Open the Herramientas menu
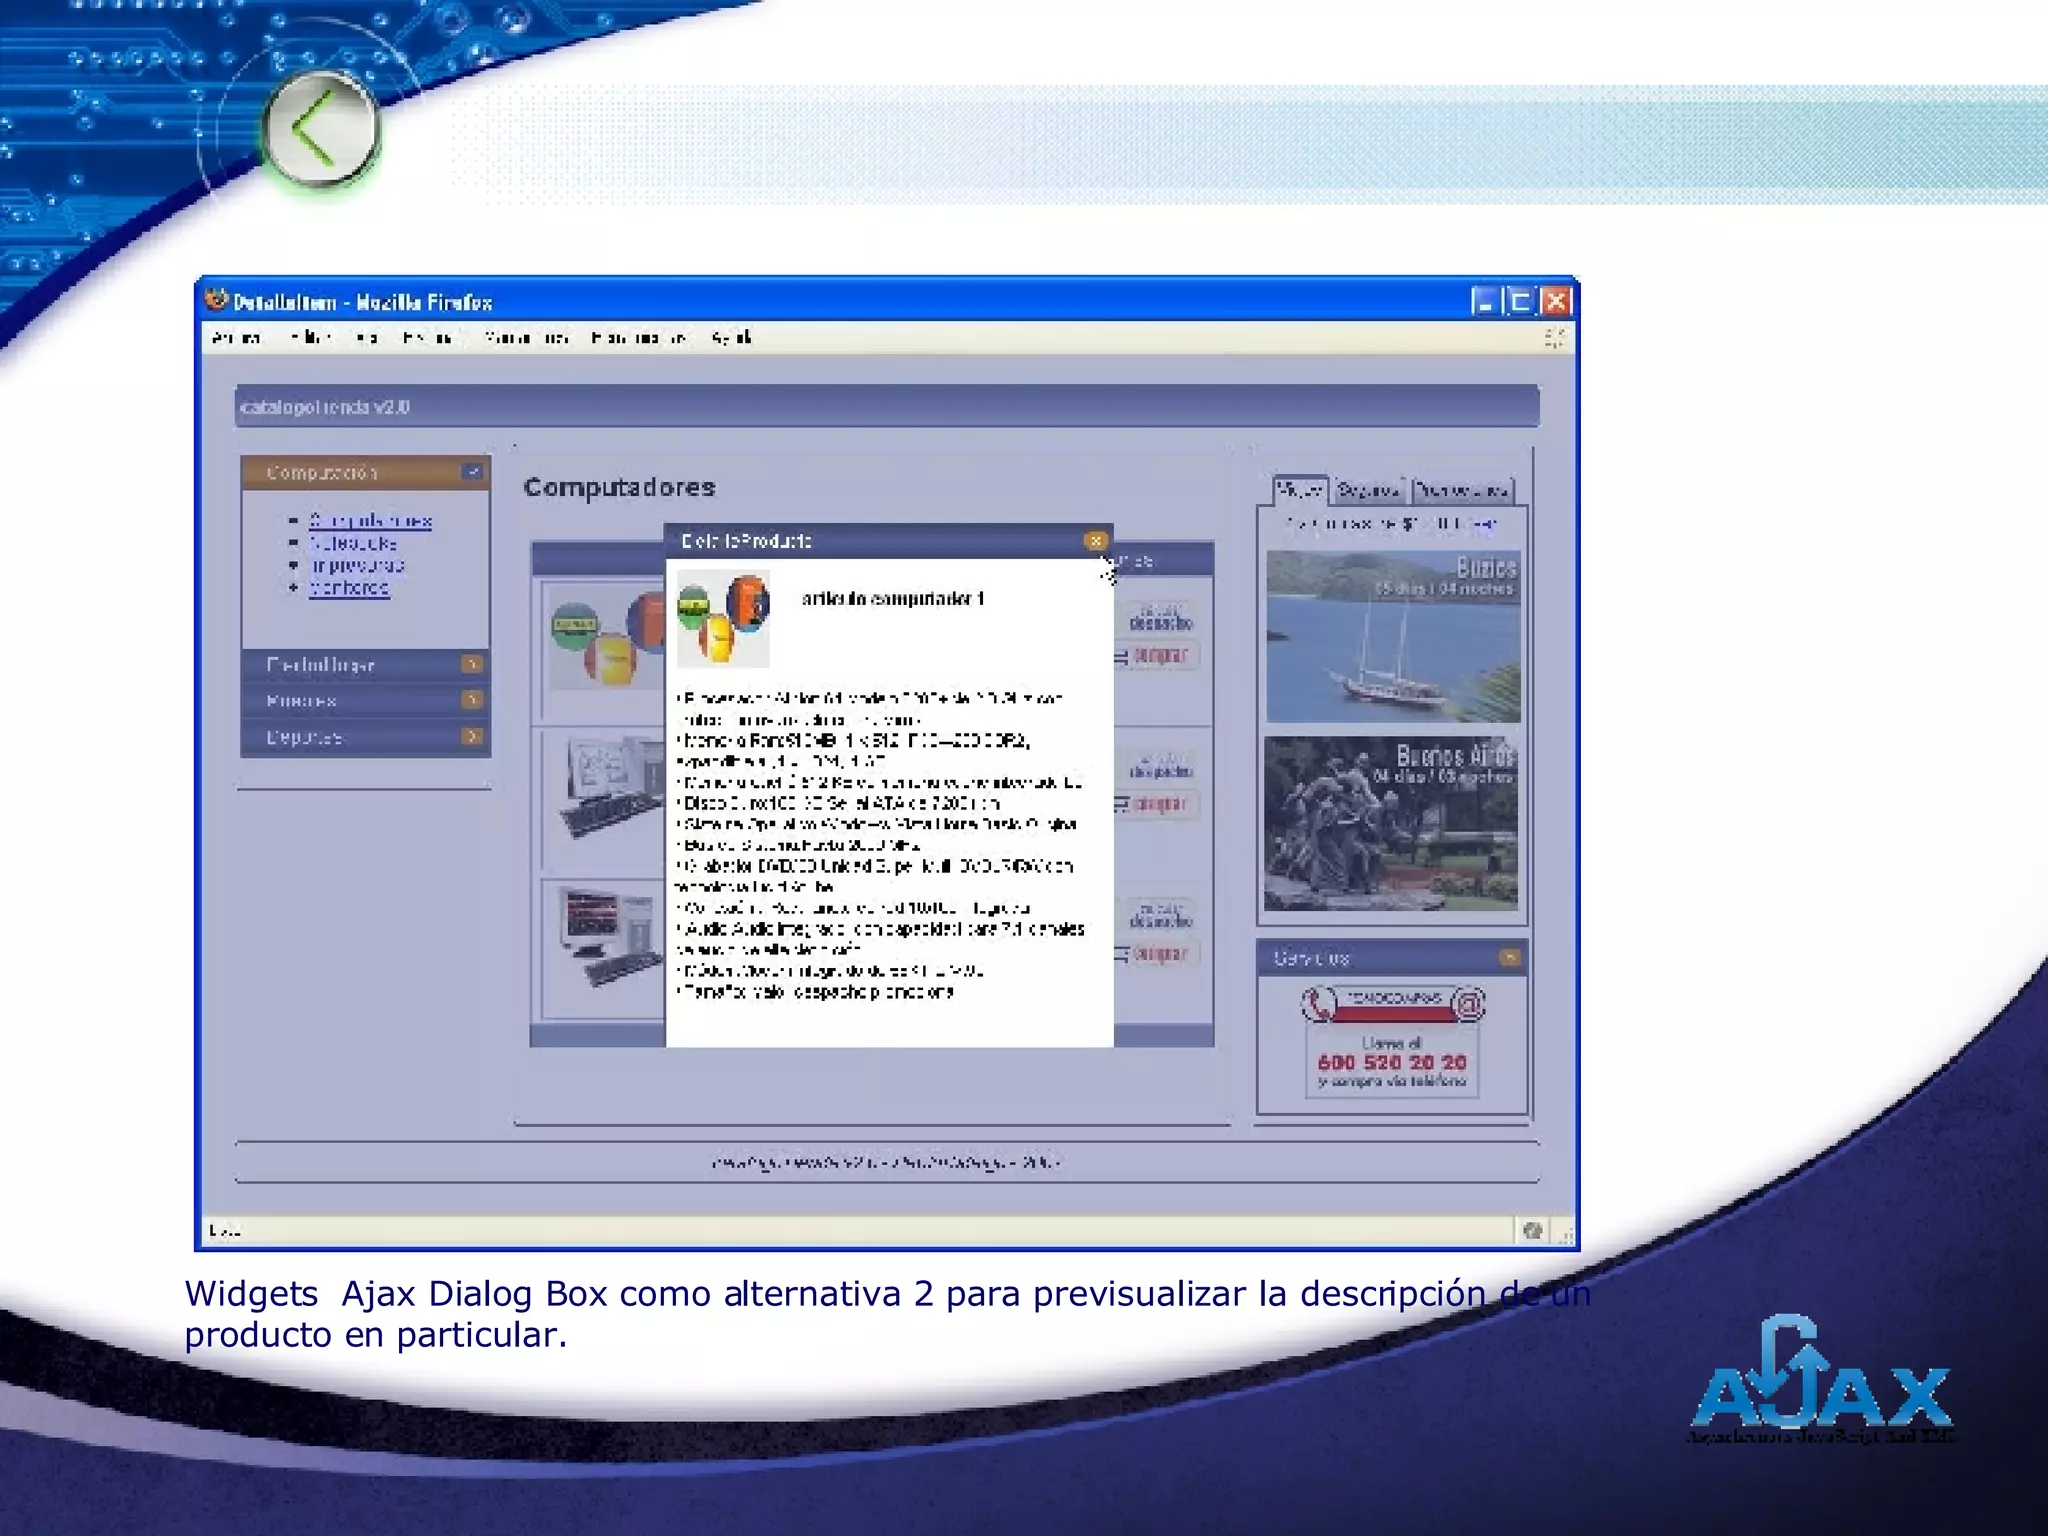Viewport: 2048px width, 1536px height. 638,338
